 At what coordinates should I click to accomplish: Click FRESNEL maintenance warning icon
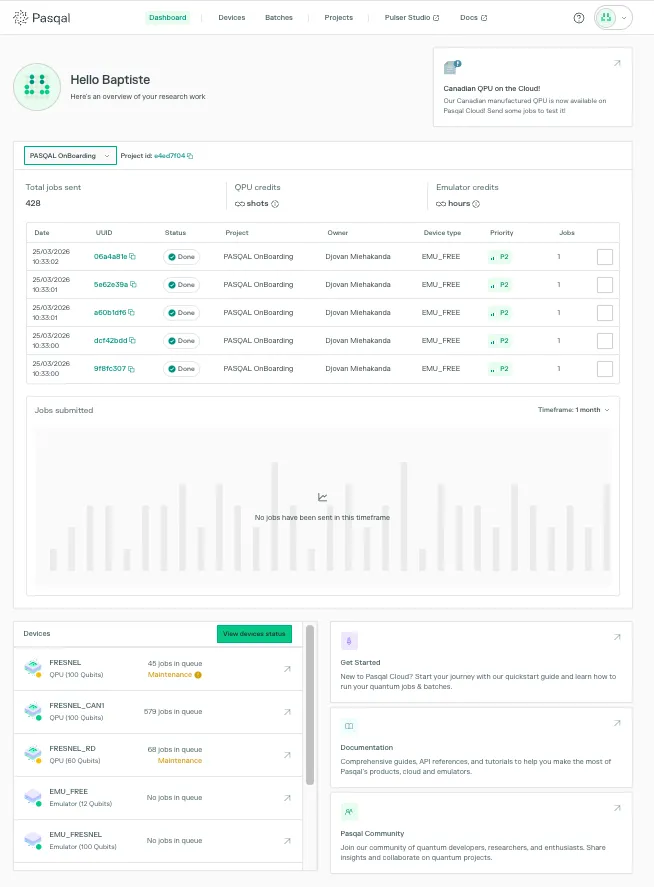(x=198, y=675)
